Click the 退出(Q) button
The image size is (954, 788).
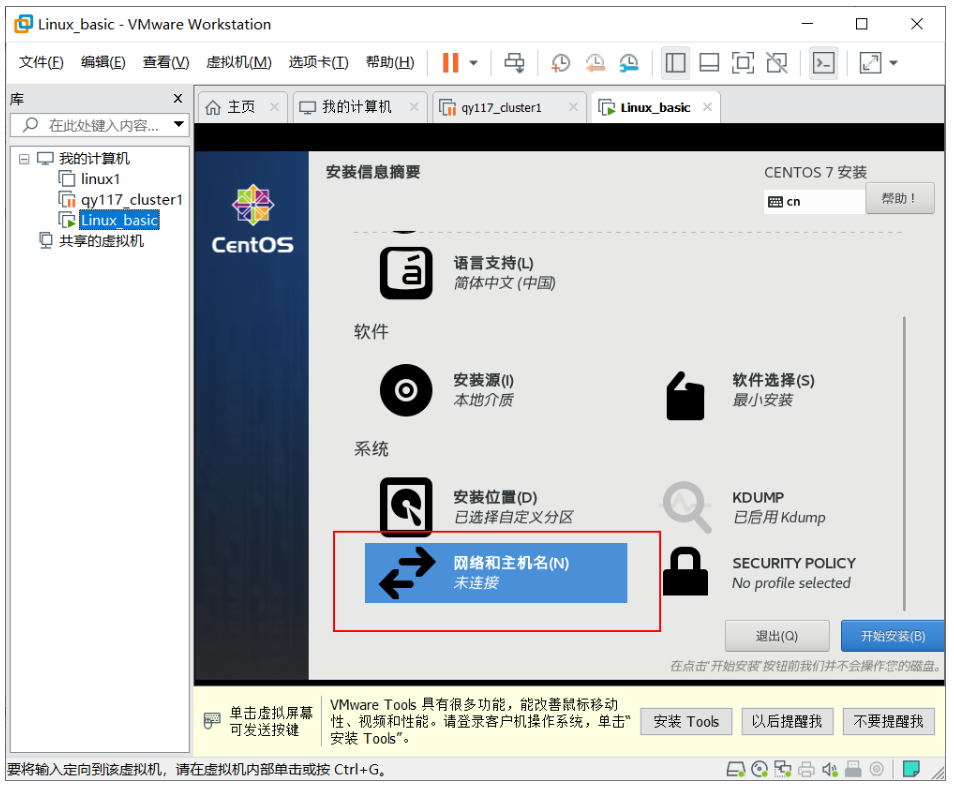tap(777, 636)
